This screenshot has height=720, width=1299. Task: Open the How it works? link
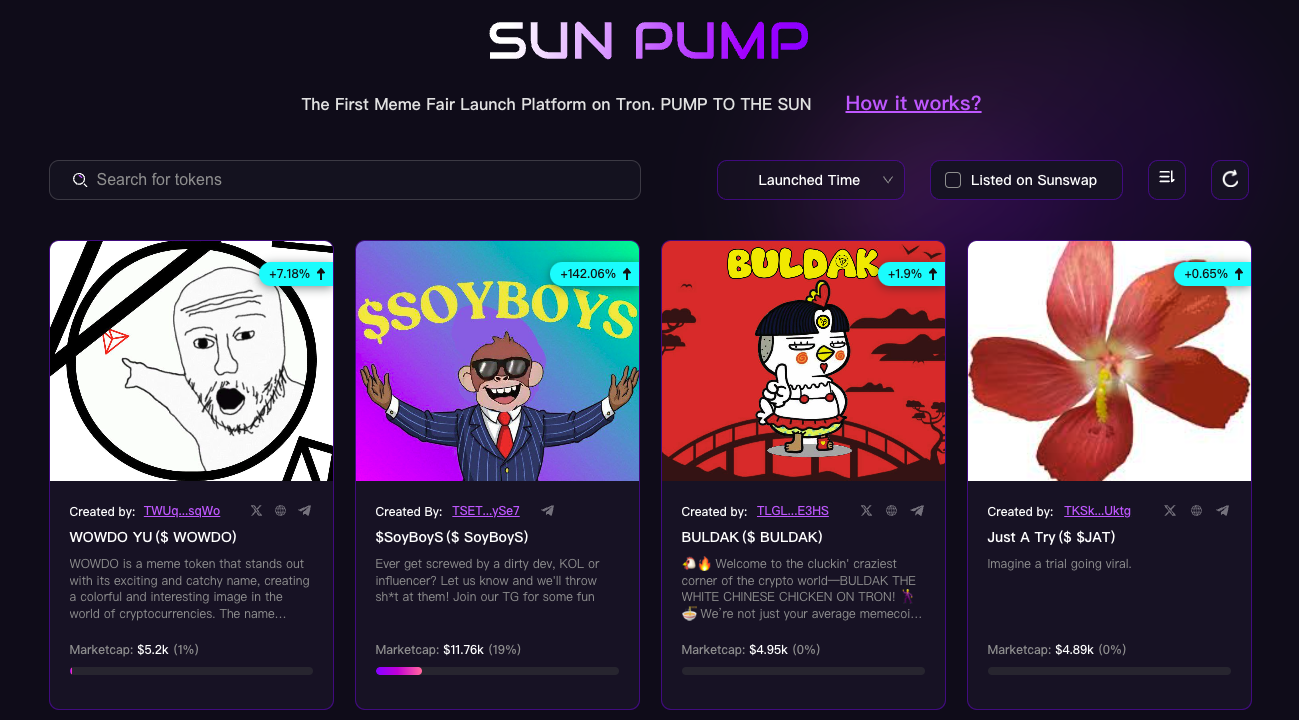(913, 103)
